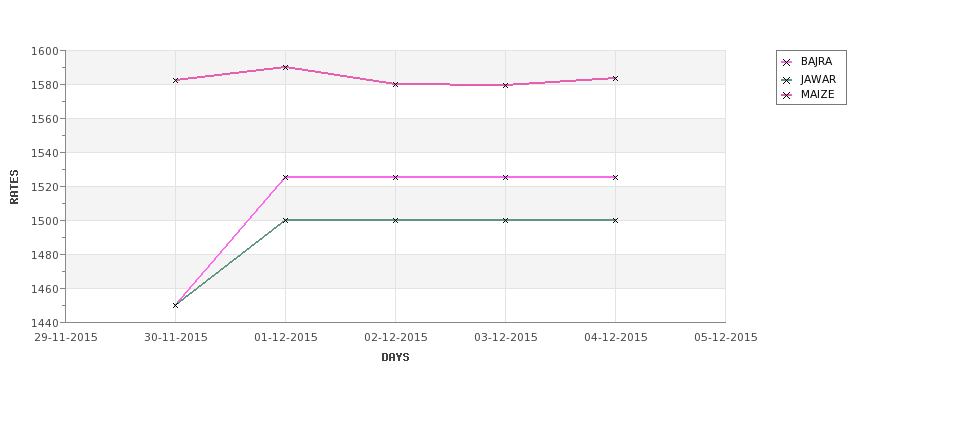
Task: Select MAIZE data point on 30-11-2015
Action: [175, 80]
